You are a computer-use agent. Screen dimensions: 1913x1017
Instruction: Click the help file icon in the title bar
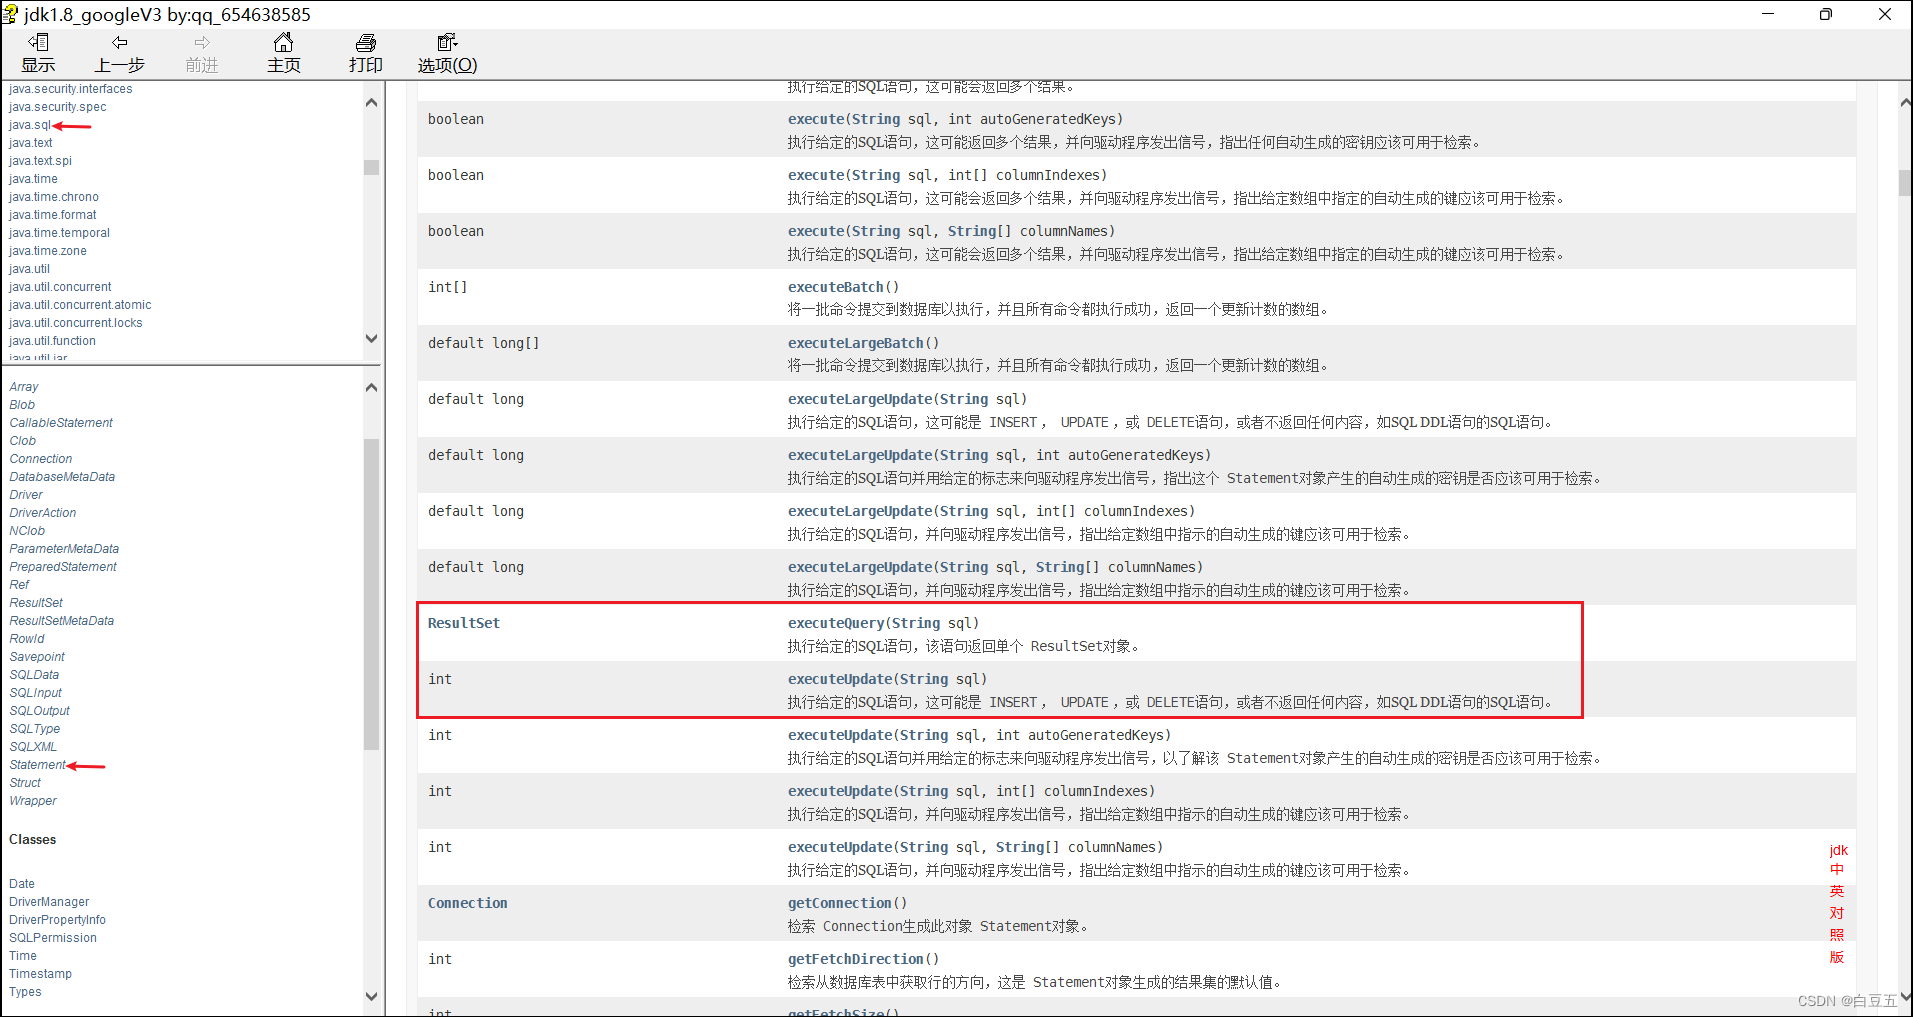point(9,13)
